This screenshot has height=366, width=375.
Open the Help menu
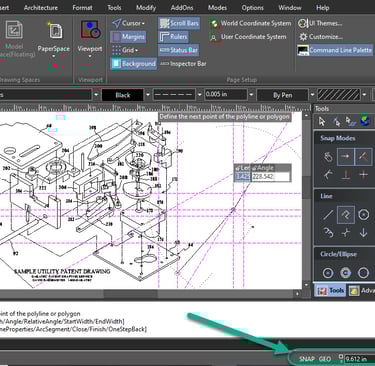[323, 7]
